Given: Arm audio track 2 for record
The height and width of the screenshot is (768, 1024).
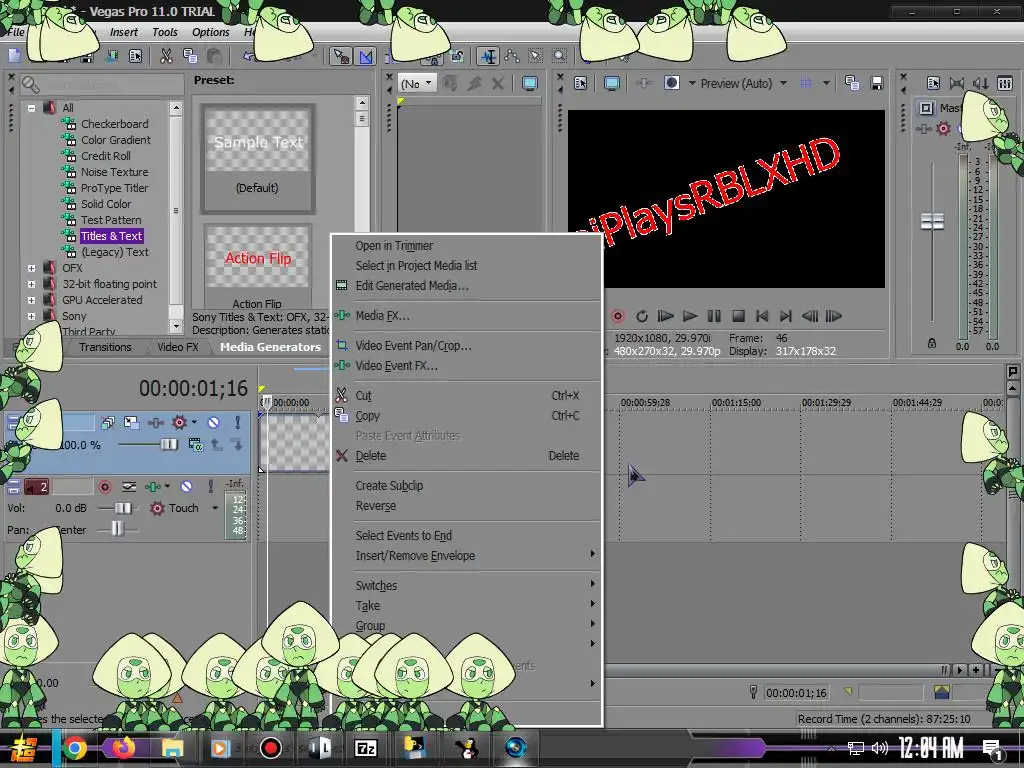Looking at the screenshot, I should 104,487.
